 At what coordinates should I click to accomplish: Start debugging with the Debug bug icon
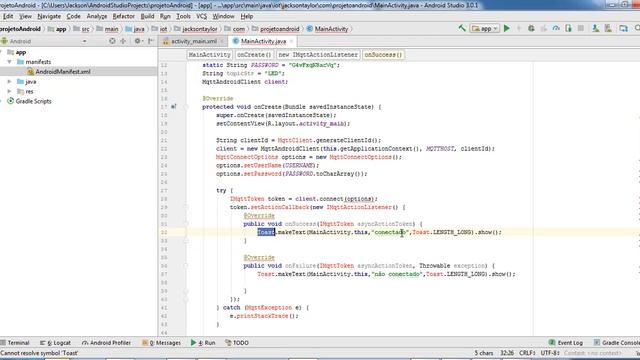coord(531,28)
